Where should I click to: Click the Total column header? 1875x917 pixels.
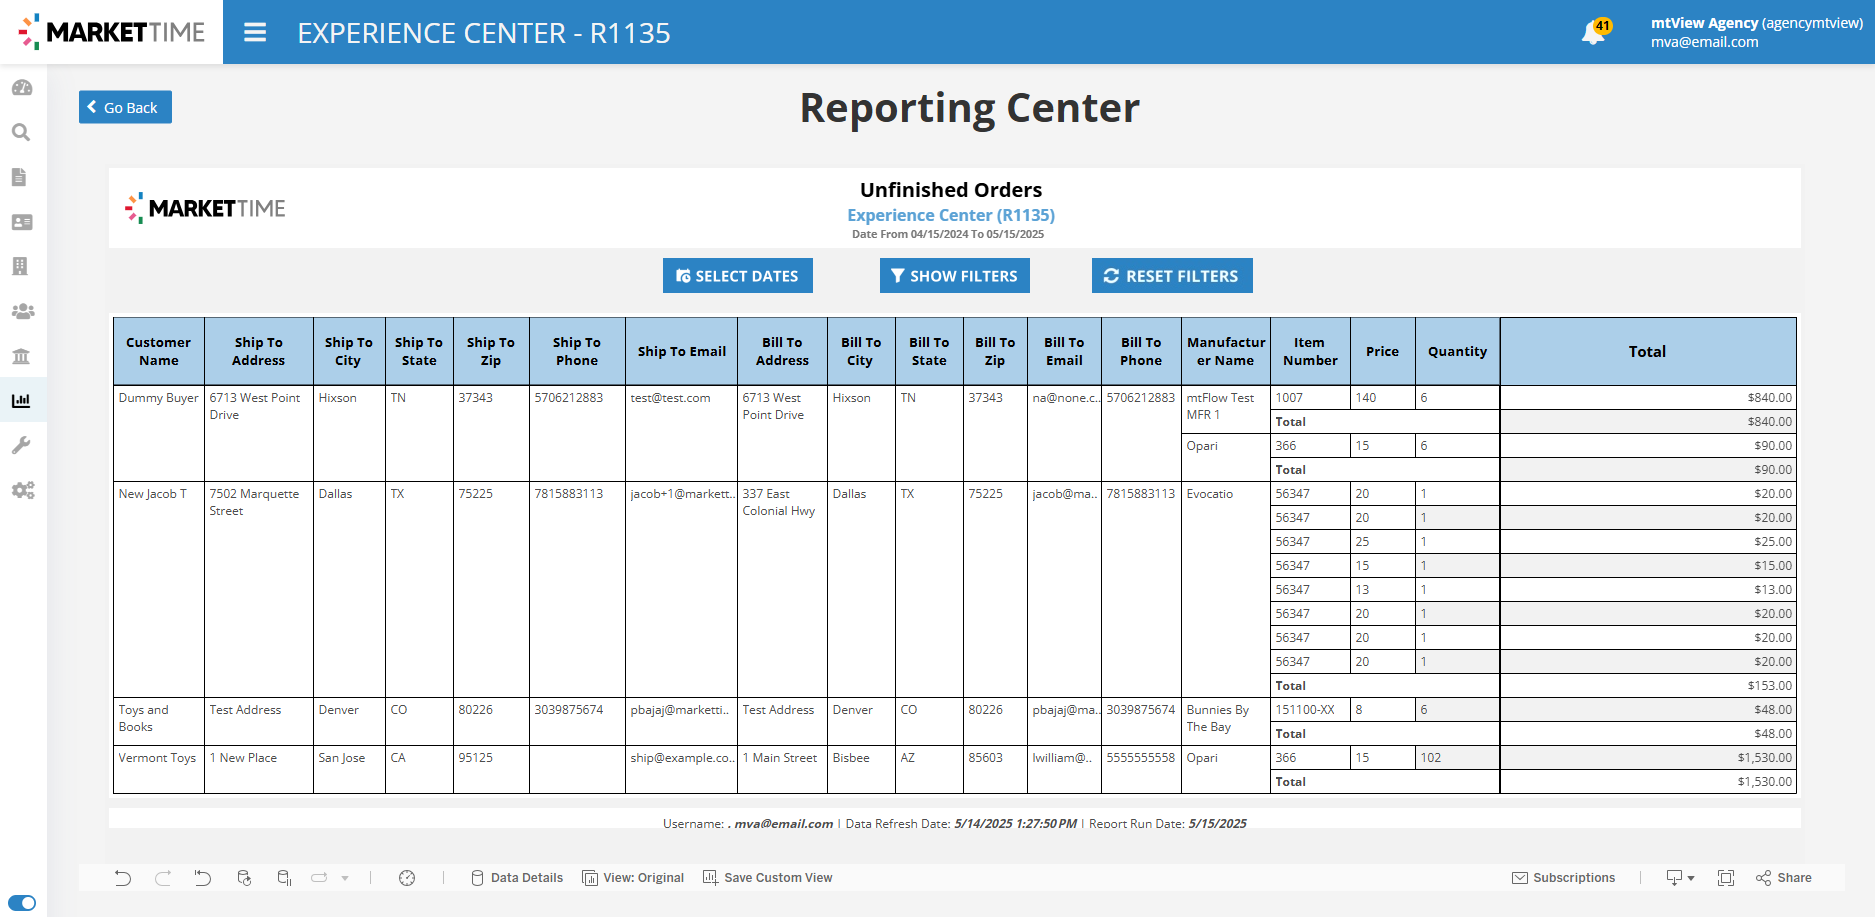pos(1648,351)
